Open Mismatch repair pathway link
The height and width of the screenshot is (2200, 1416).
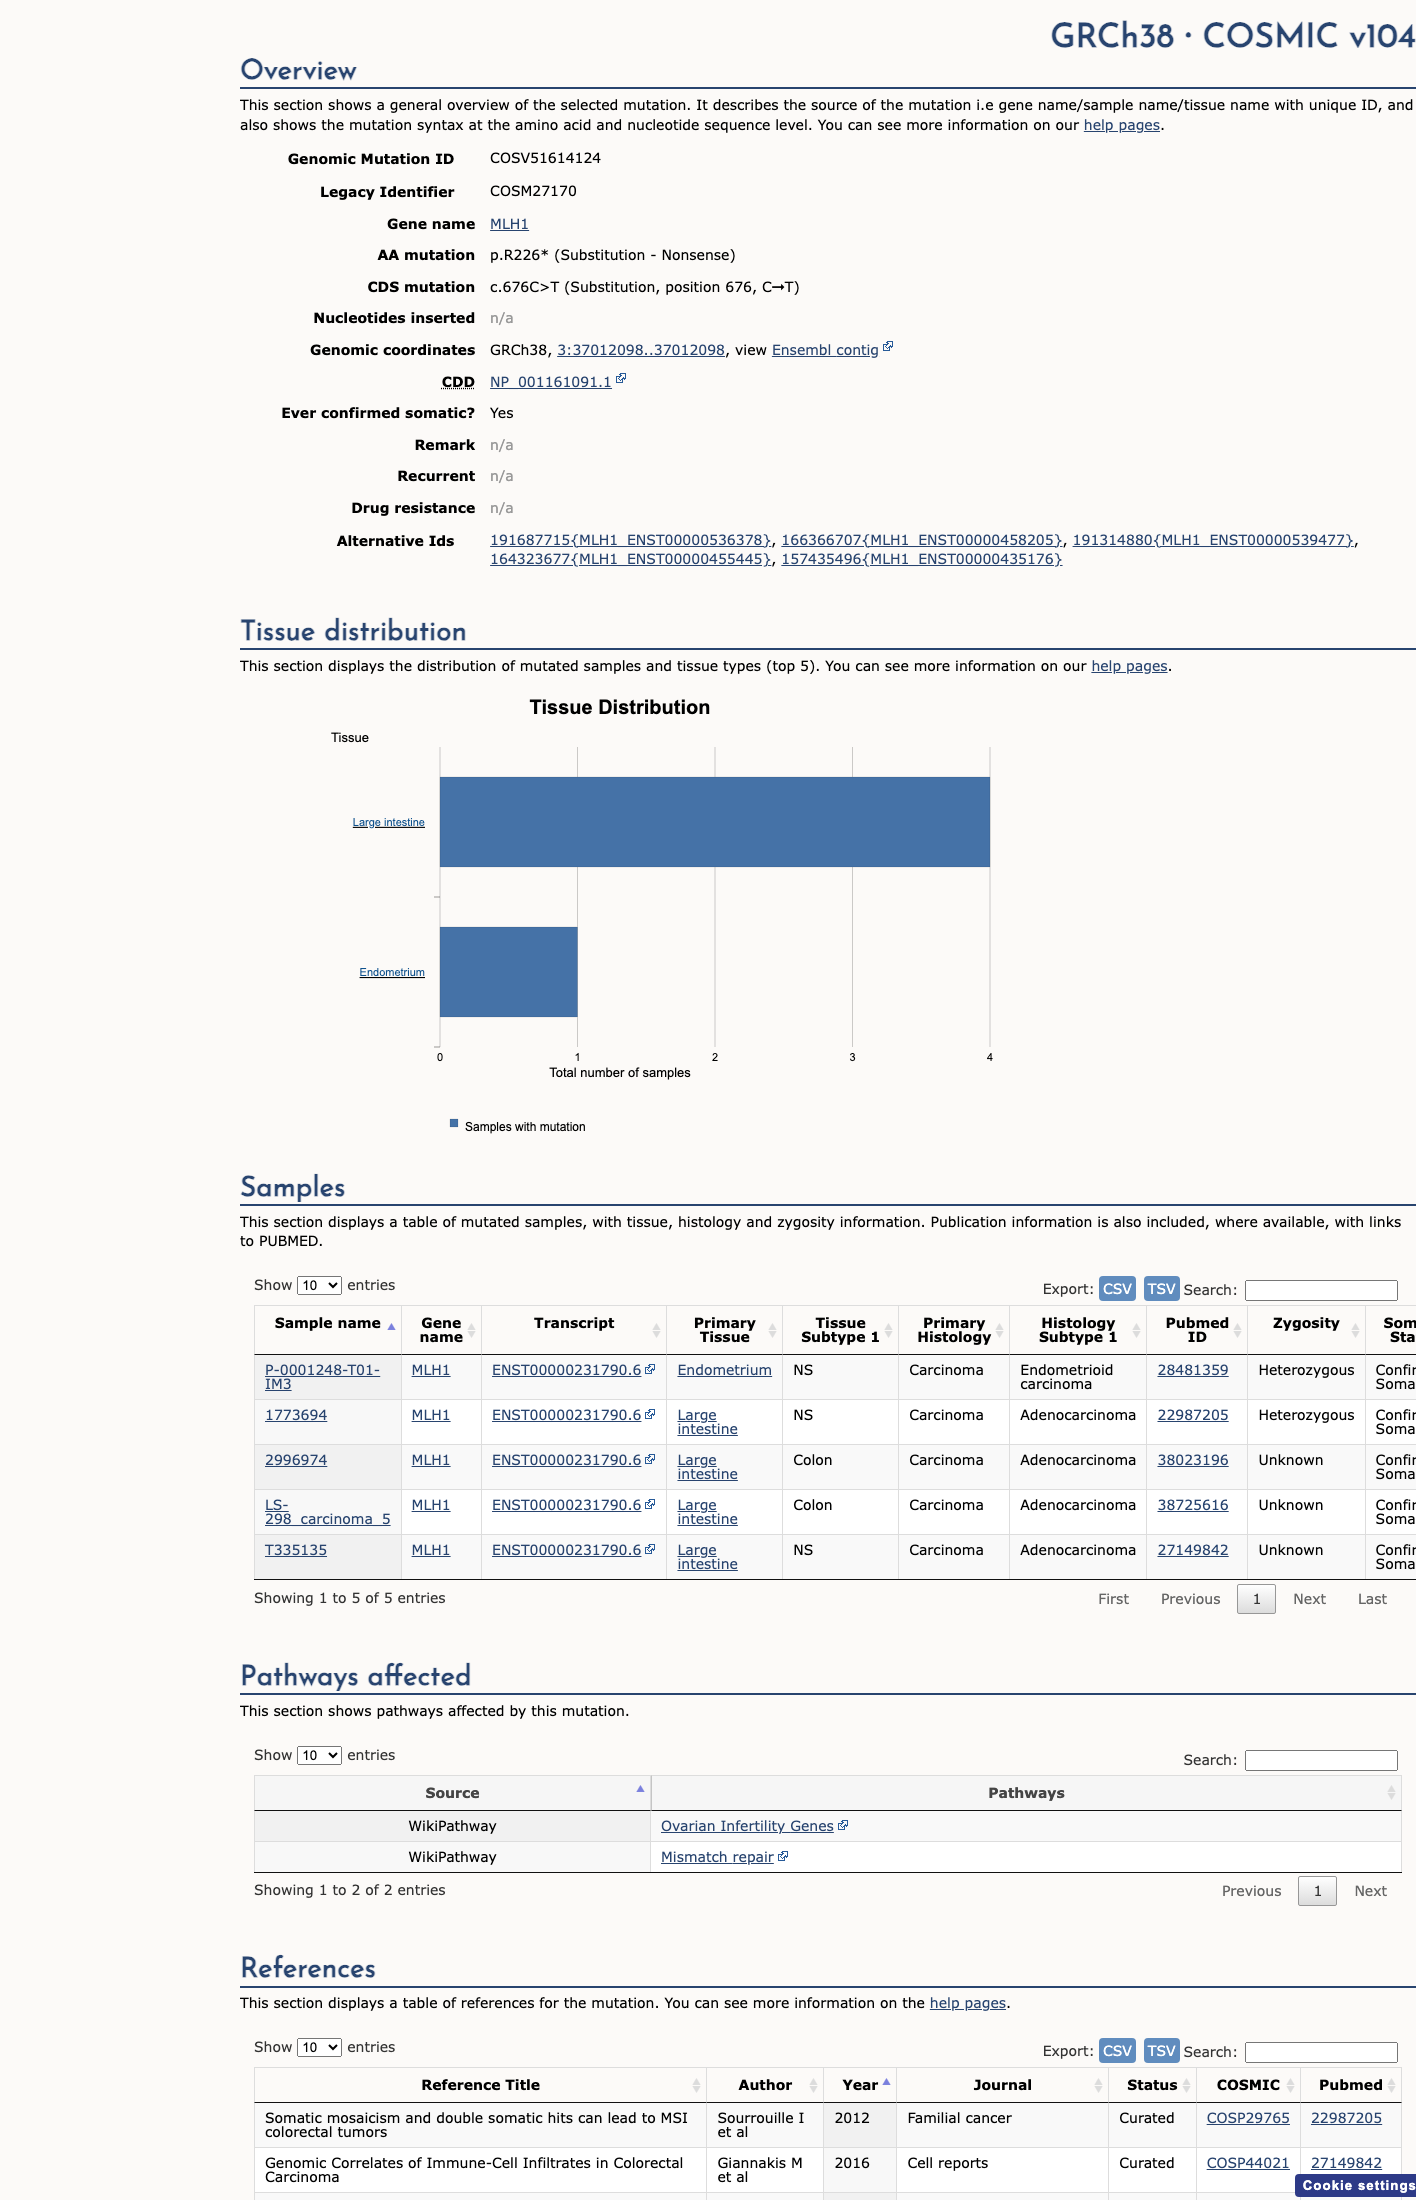pos(717,1857)
